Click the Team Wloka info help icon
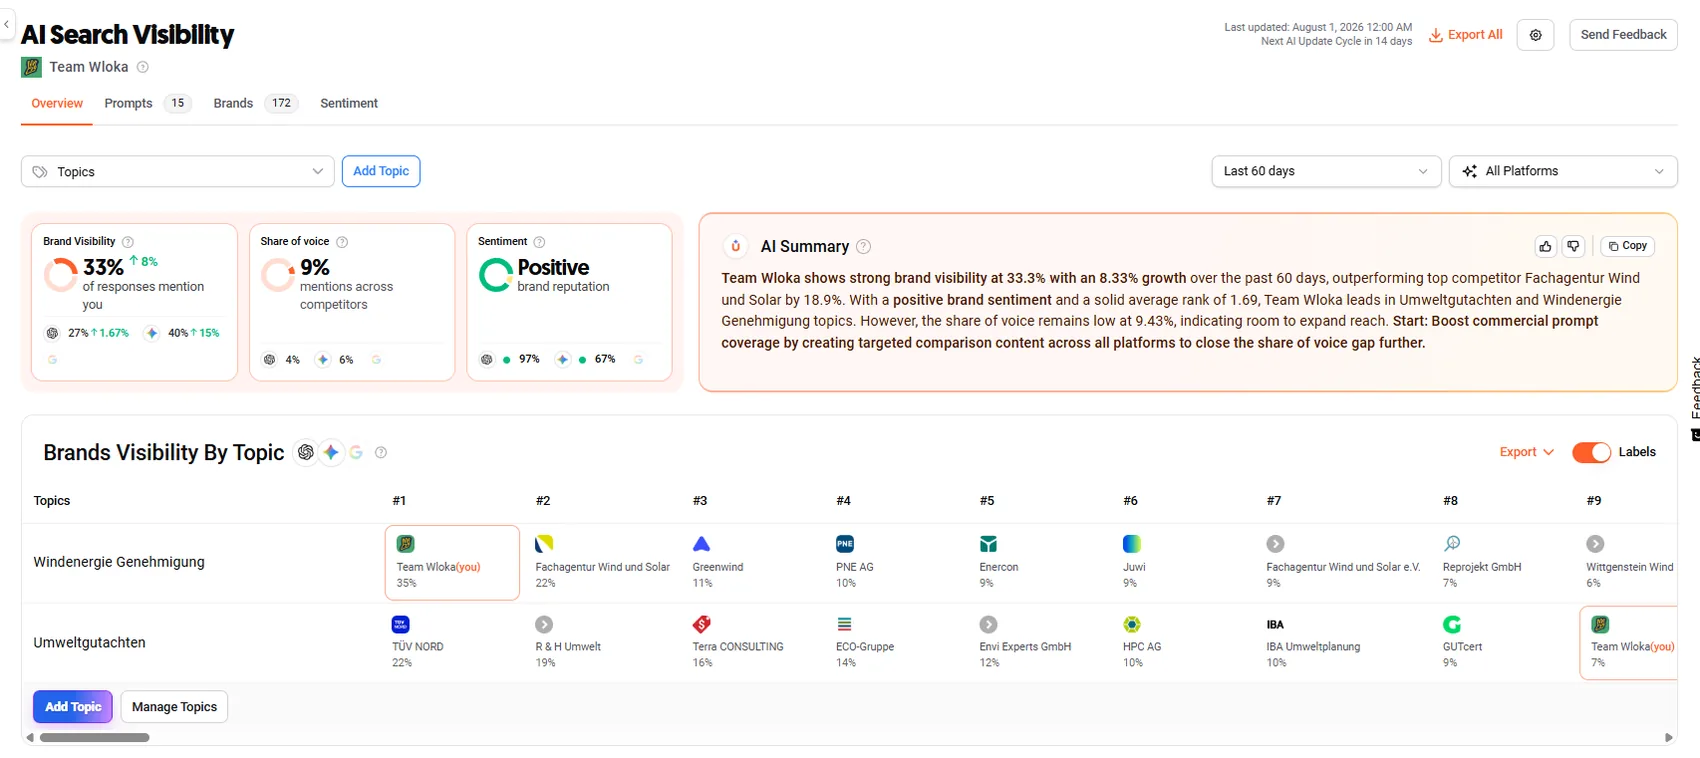 tap(143, 67)
